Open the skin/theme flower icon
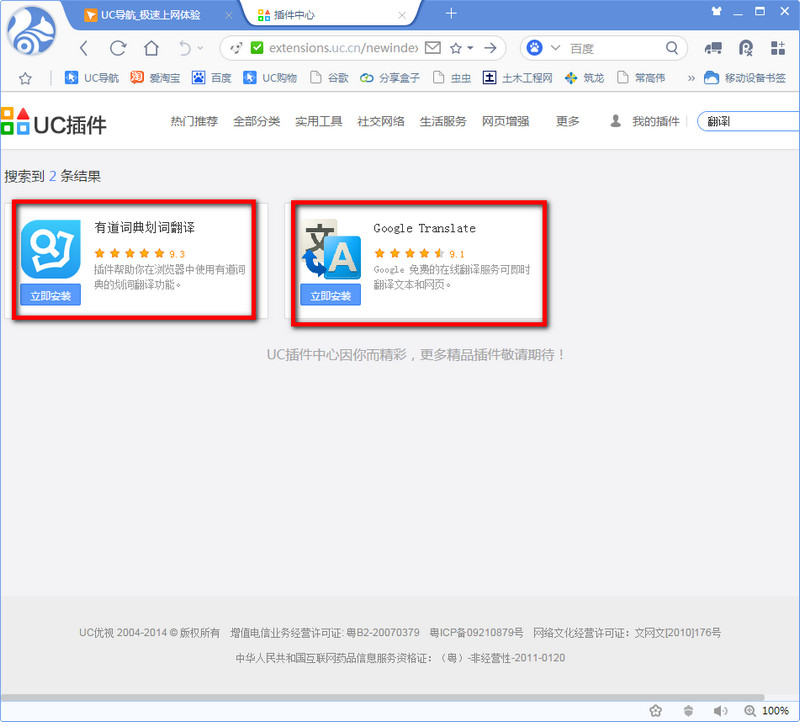800x722 pixels. tap(656, 709)
